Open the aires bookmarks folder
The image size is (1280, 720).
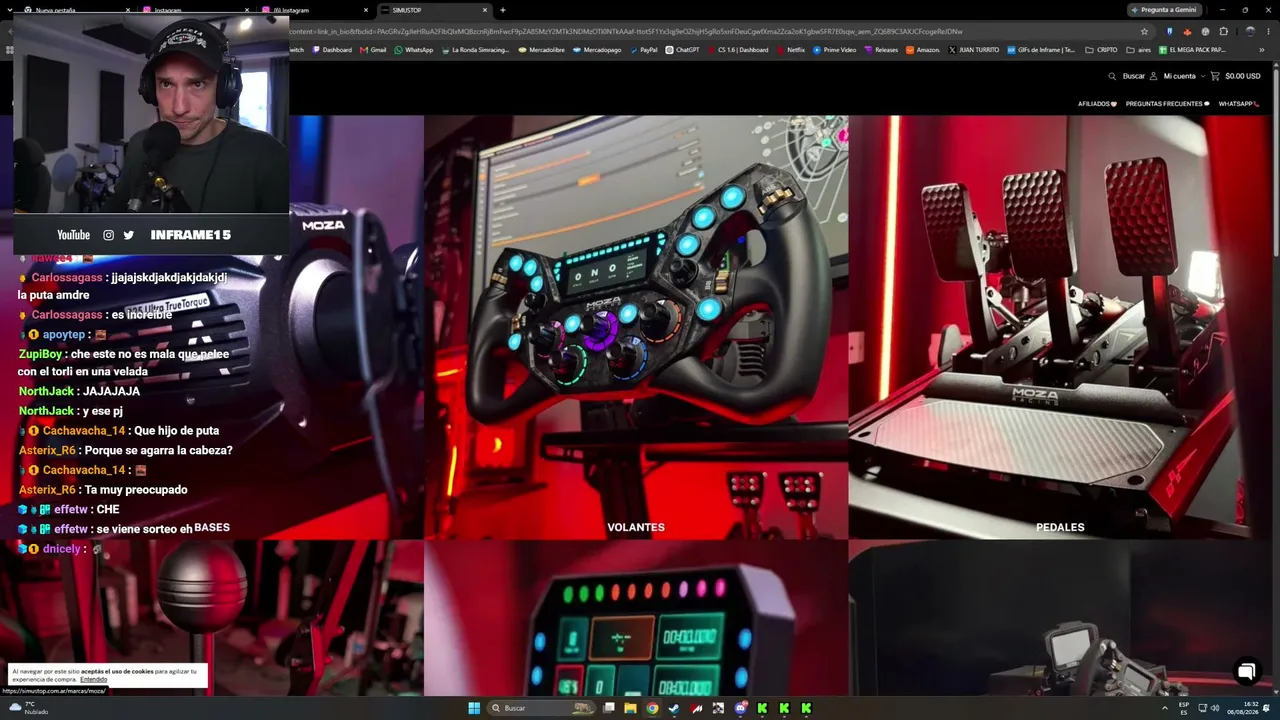tap(1138, 49)
